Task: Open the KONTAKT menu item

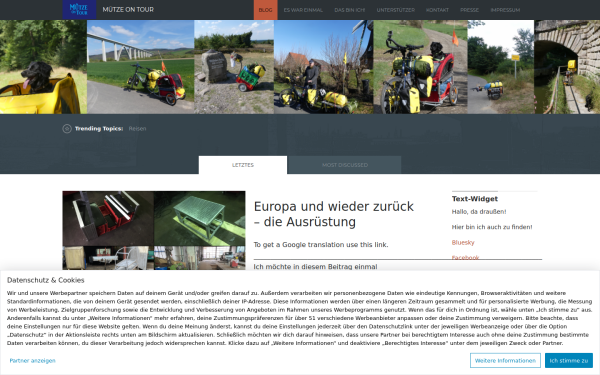Action: pyautogui.click(x=437, y=10)
